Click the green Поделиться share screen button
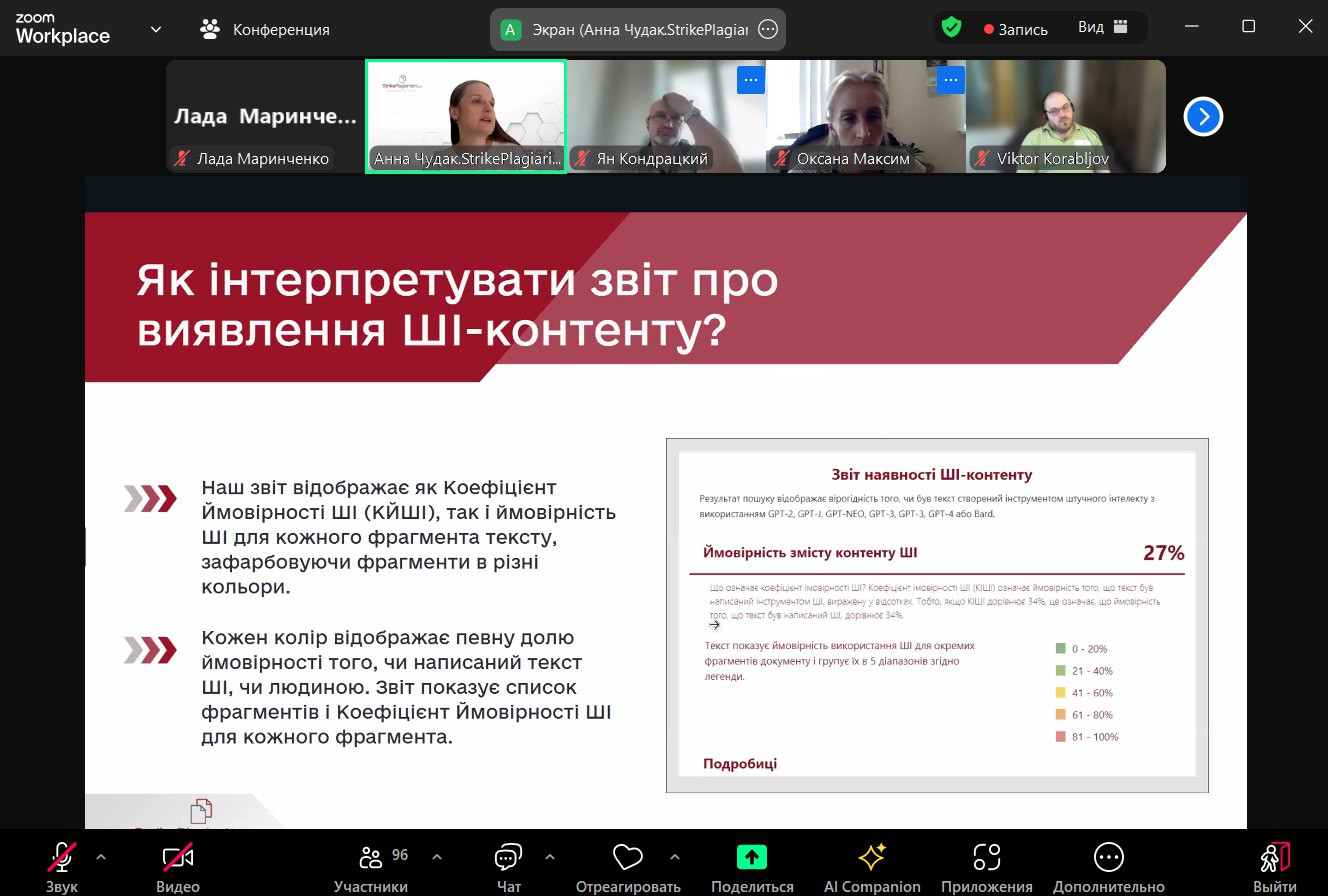Image resolution: width=1328 pixels, height=896 pixels. point(752,866)
